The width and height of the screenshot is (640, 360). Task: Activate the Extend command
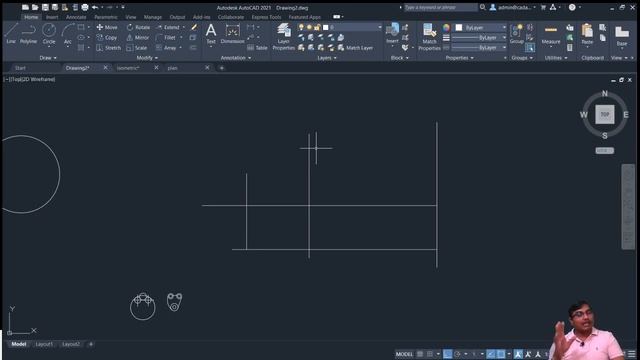(168, 27)
